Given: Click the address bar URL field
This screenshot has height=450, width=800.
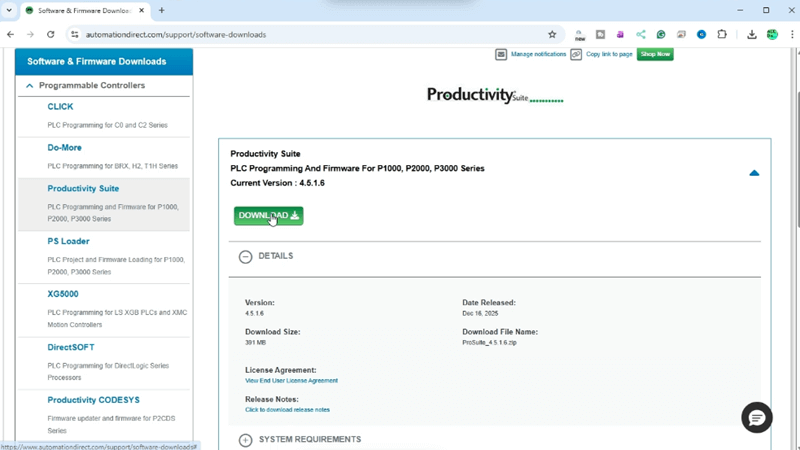Looking at the screenshot, I should pyautogui.click(x=300, y=34).
